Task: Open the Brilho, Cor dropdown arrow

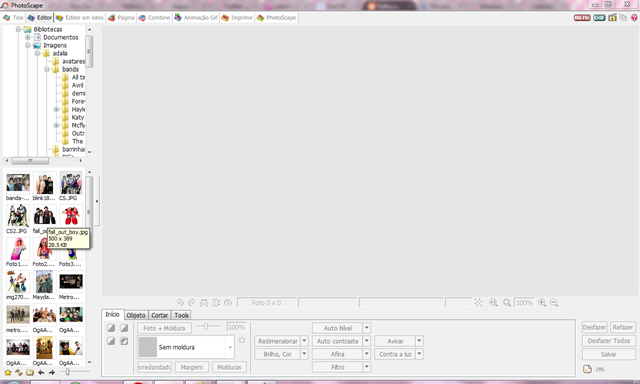Action: coord(304,354)
